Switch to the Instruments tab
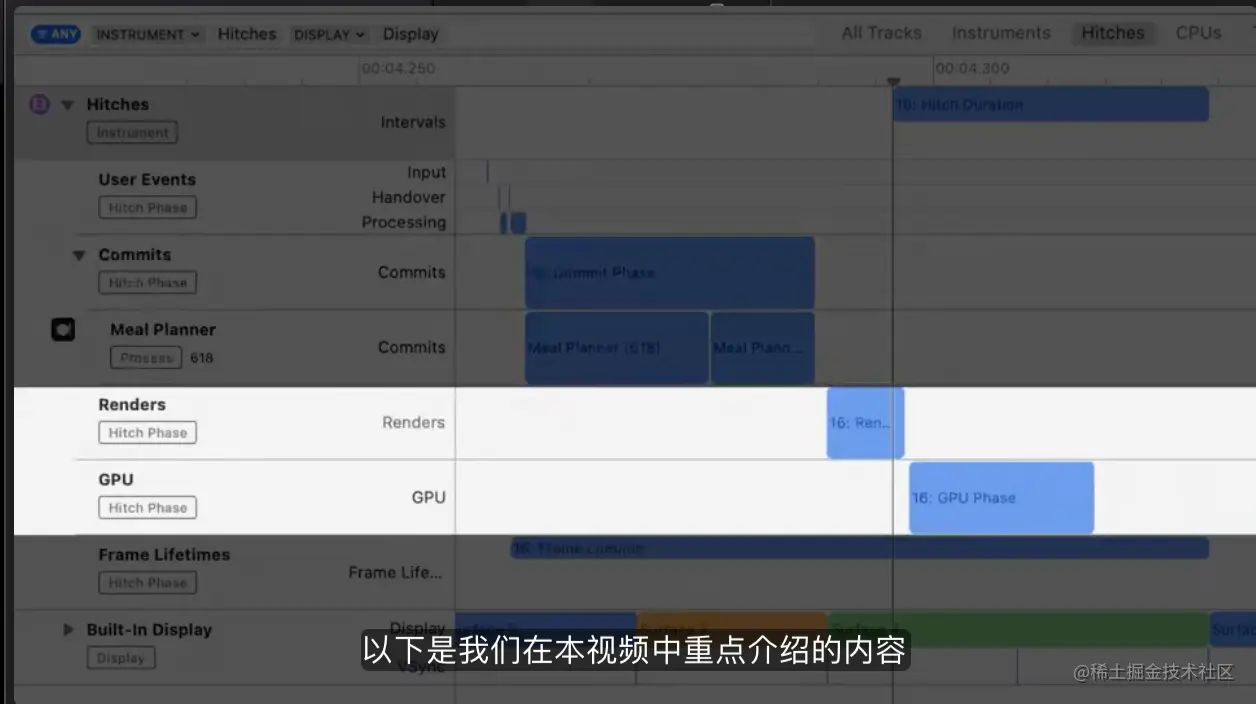Image resolution: width=1256 pixels, height=704 pixels. [1000, 32]
